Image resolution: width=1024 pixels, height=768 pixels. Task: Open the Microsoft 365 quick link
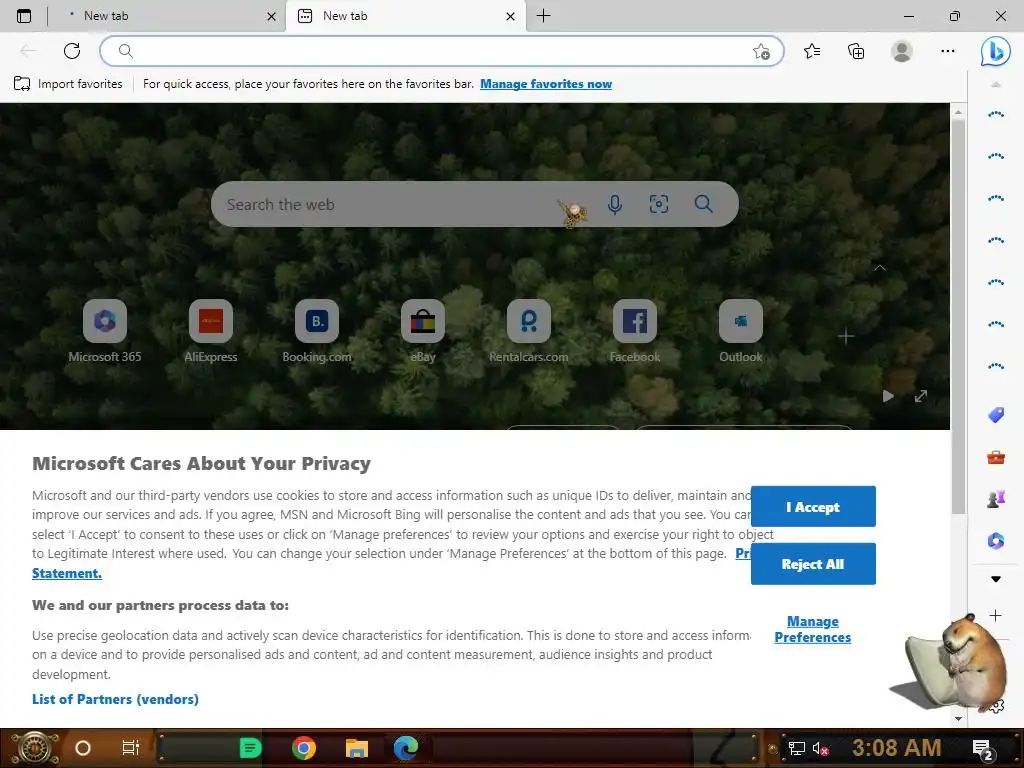[x=104, y=331]
